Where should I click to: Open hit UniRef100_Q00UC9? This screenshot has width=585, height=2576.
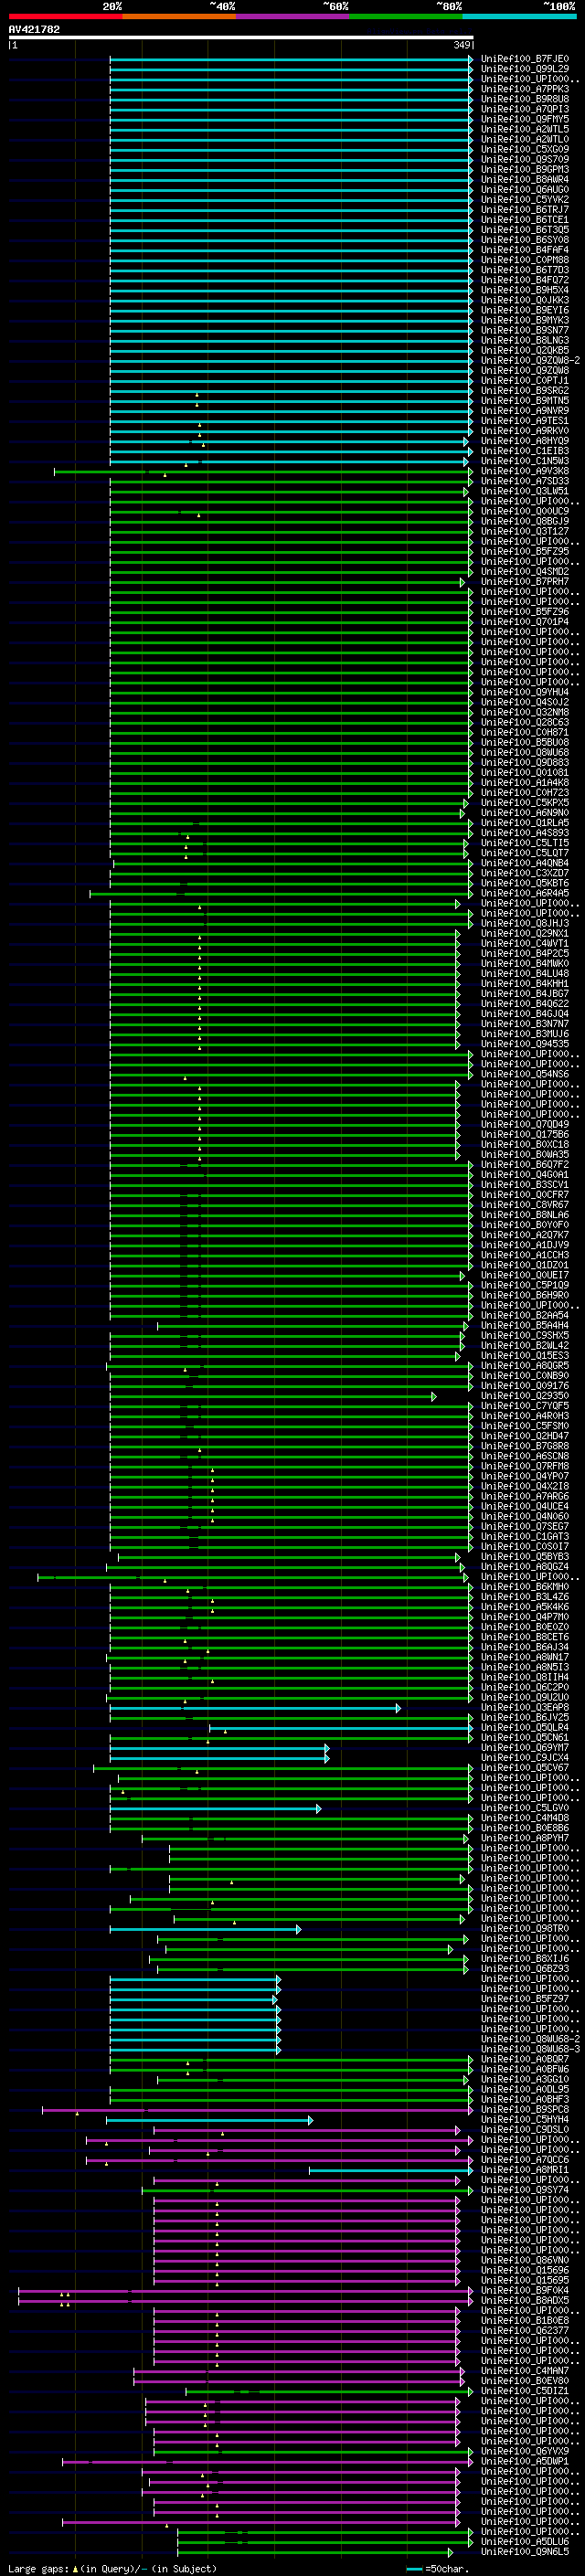(x=525, y=511)
